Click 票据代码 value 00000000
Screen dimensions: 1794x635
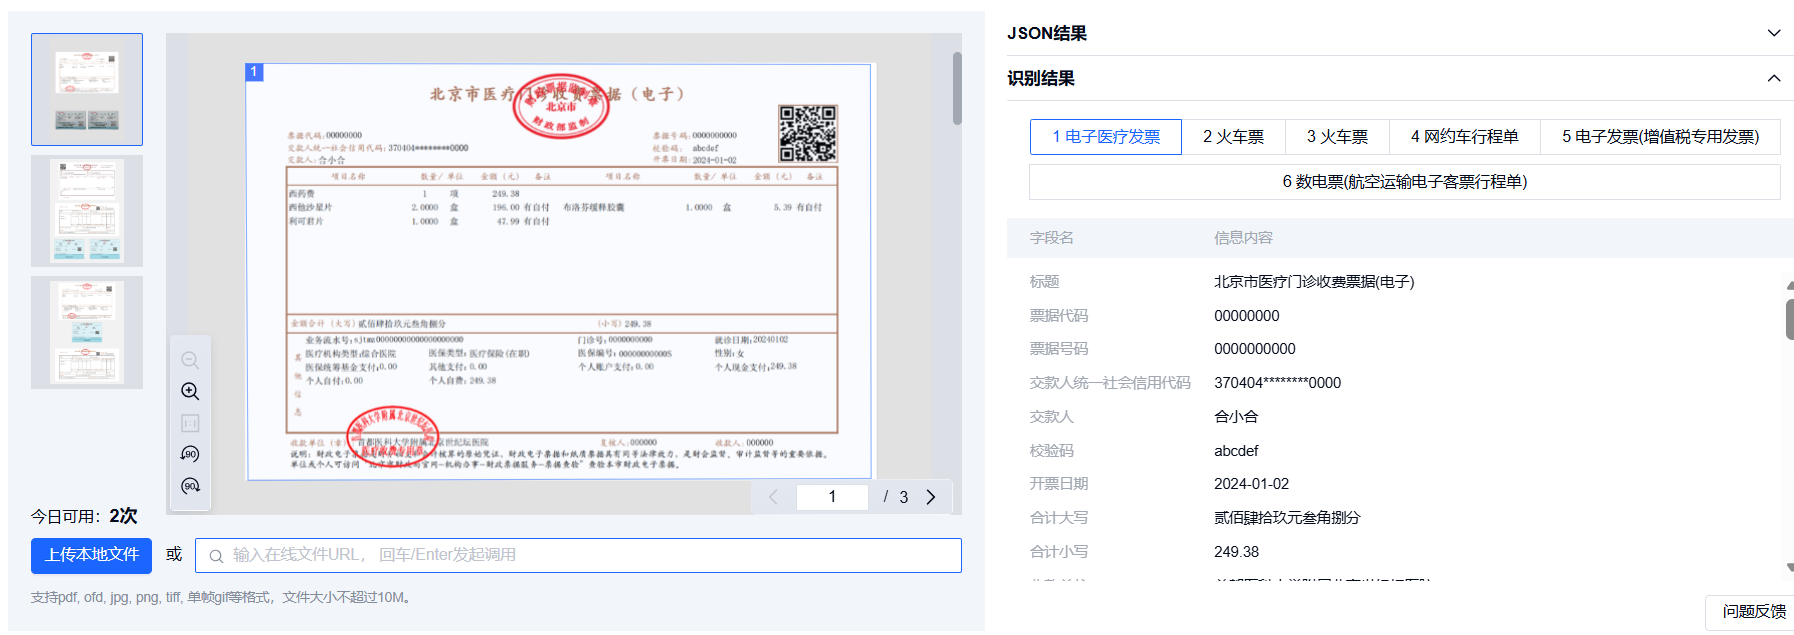(1247, 316)
